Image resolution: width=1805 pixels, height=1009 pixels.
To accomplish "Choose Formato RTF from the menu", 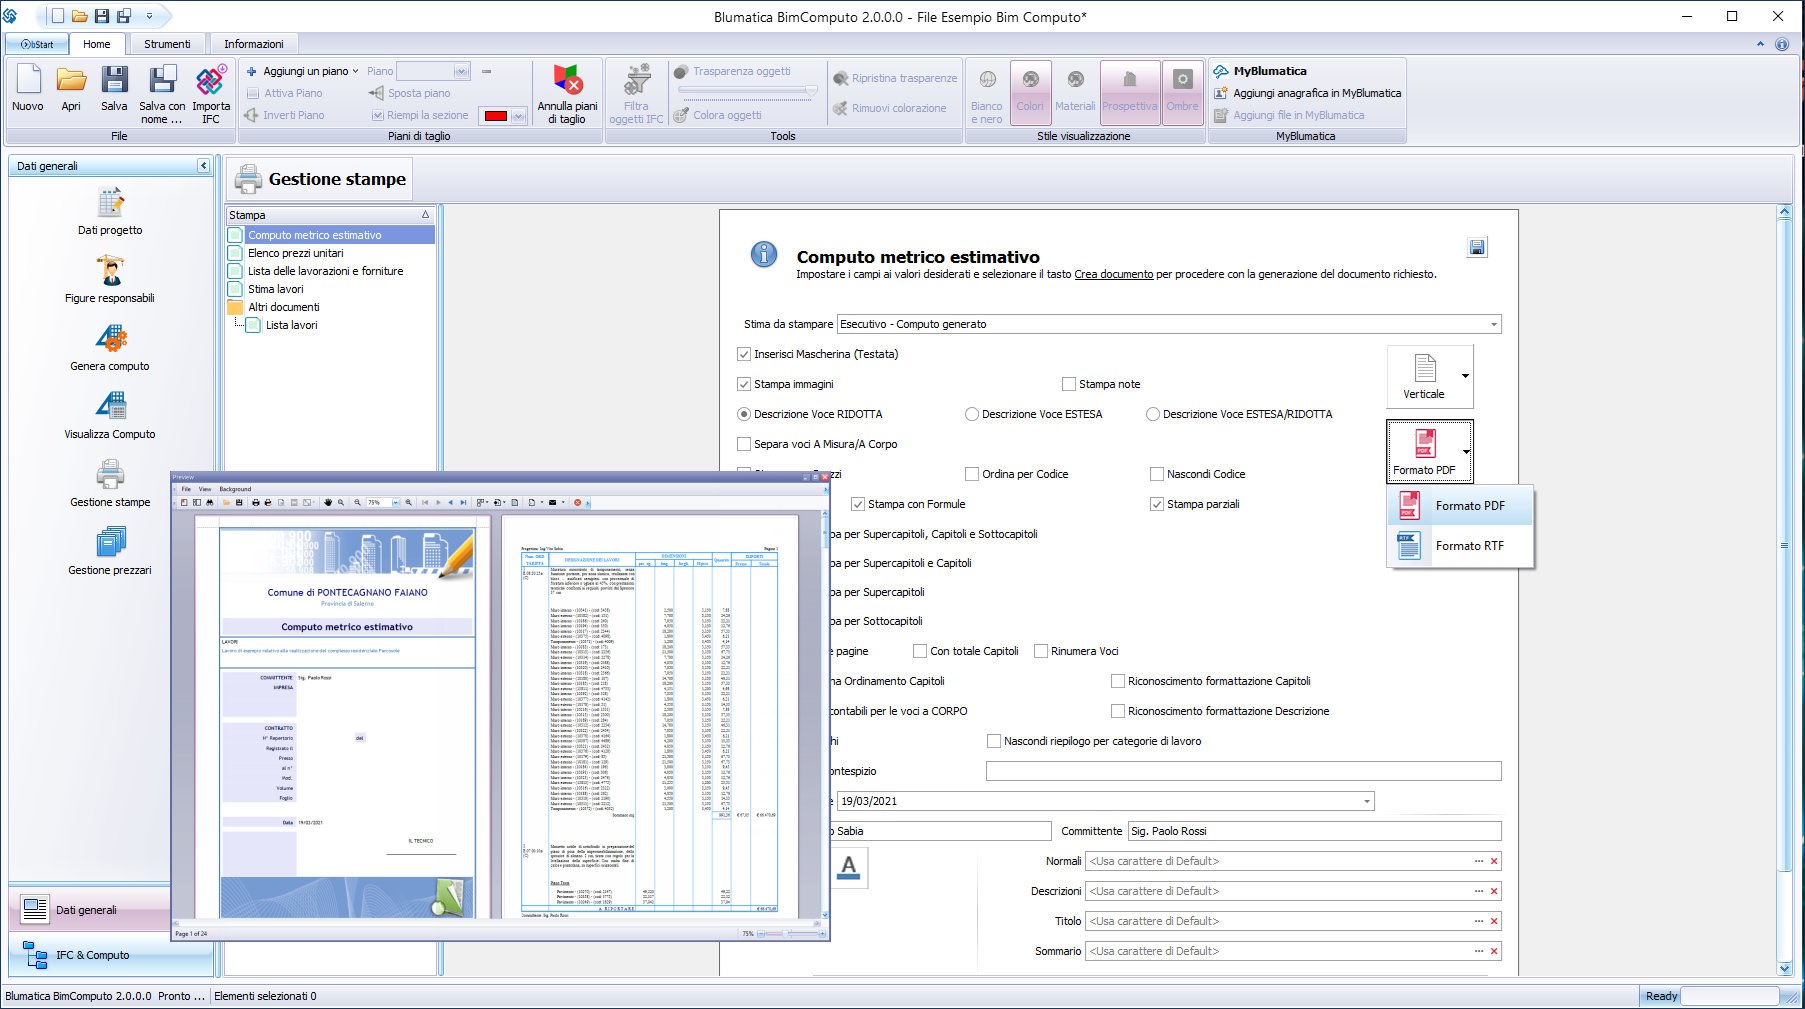I will (x=1460, y=546).
